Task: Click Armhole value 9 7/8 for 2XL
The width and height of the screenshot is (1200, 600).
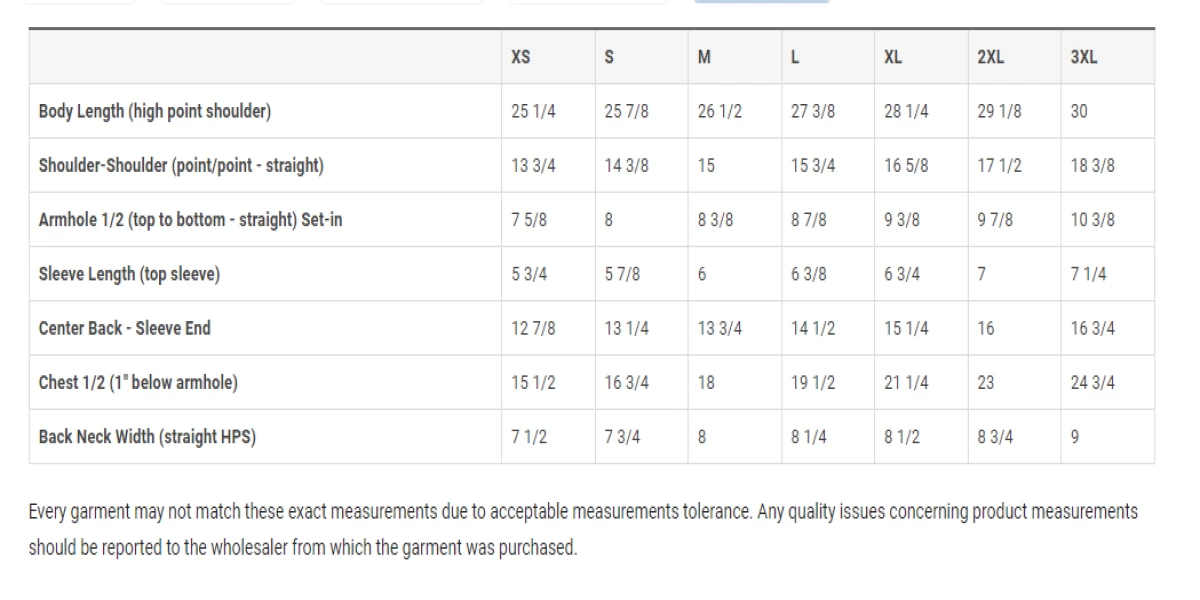Action: (x=995, y=219)
